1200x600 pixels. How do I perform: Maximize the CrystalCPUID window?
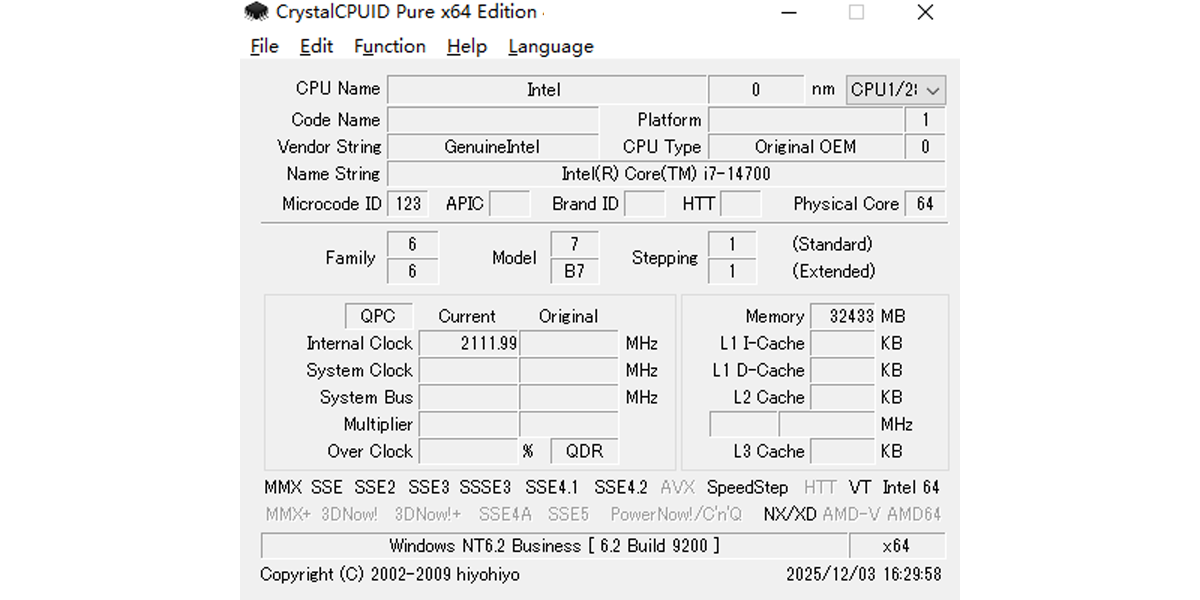(856, 13)
